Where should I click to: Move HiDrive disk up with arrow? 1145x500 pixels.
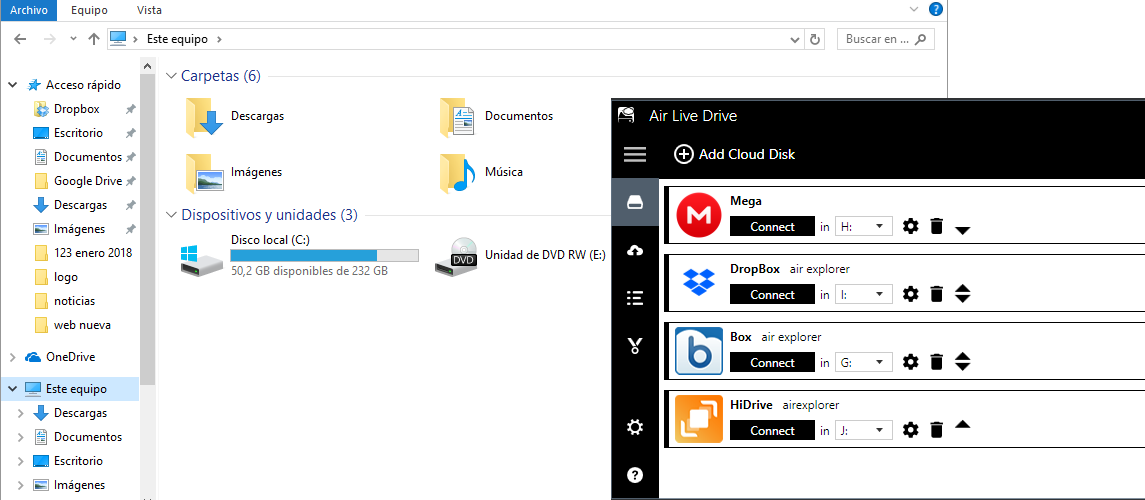[x=962, y=425]
